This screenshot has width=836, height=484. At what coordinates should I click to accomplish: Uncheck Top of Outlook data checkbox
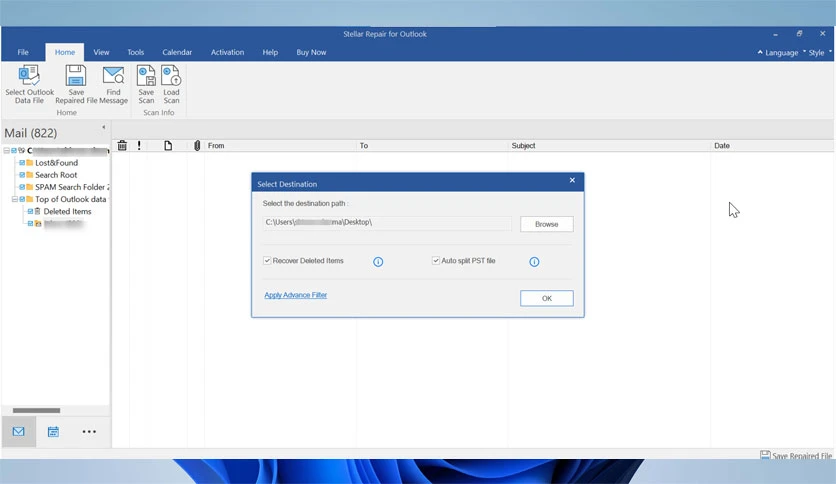pyautogui.click(x=22, y=199)
